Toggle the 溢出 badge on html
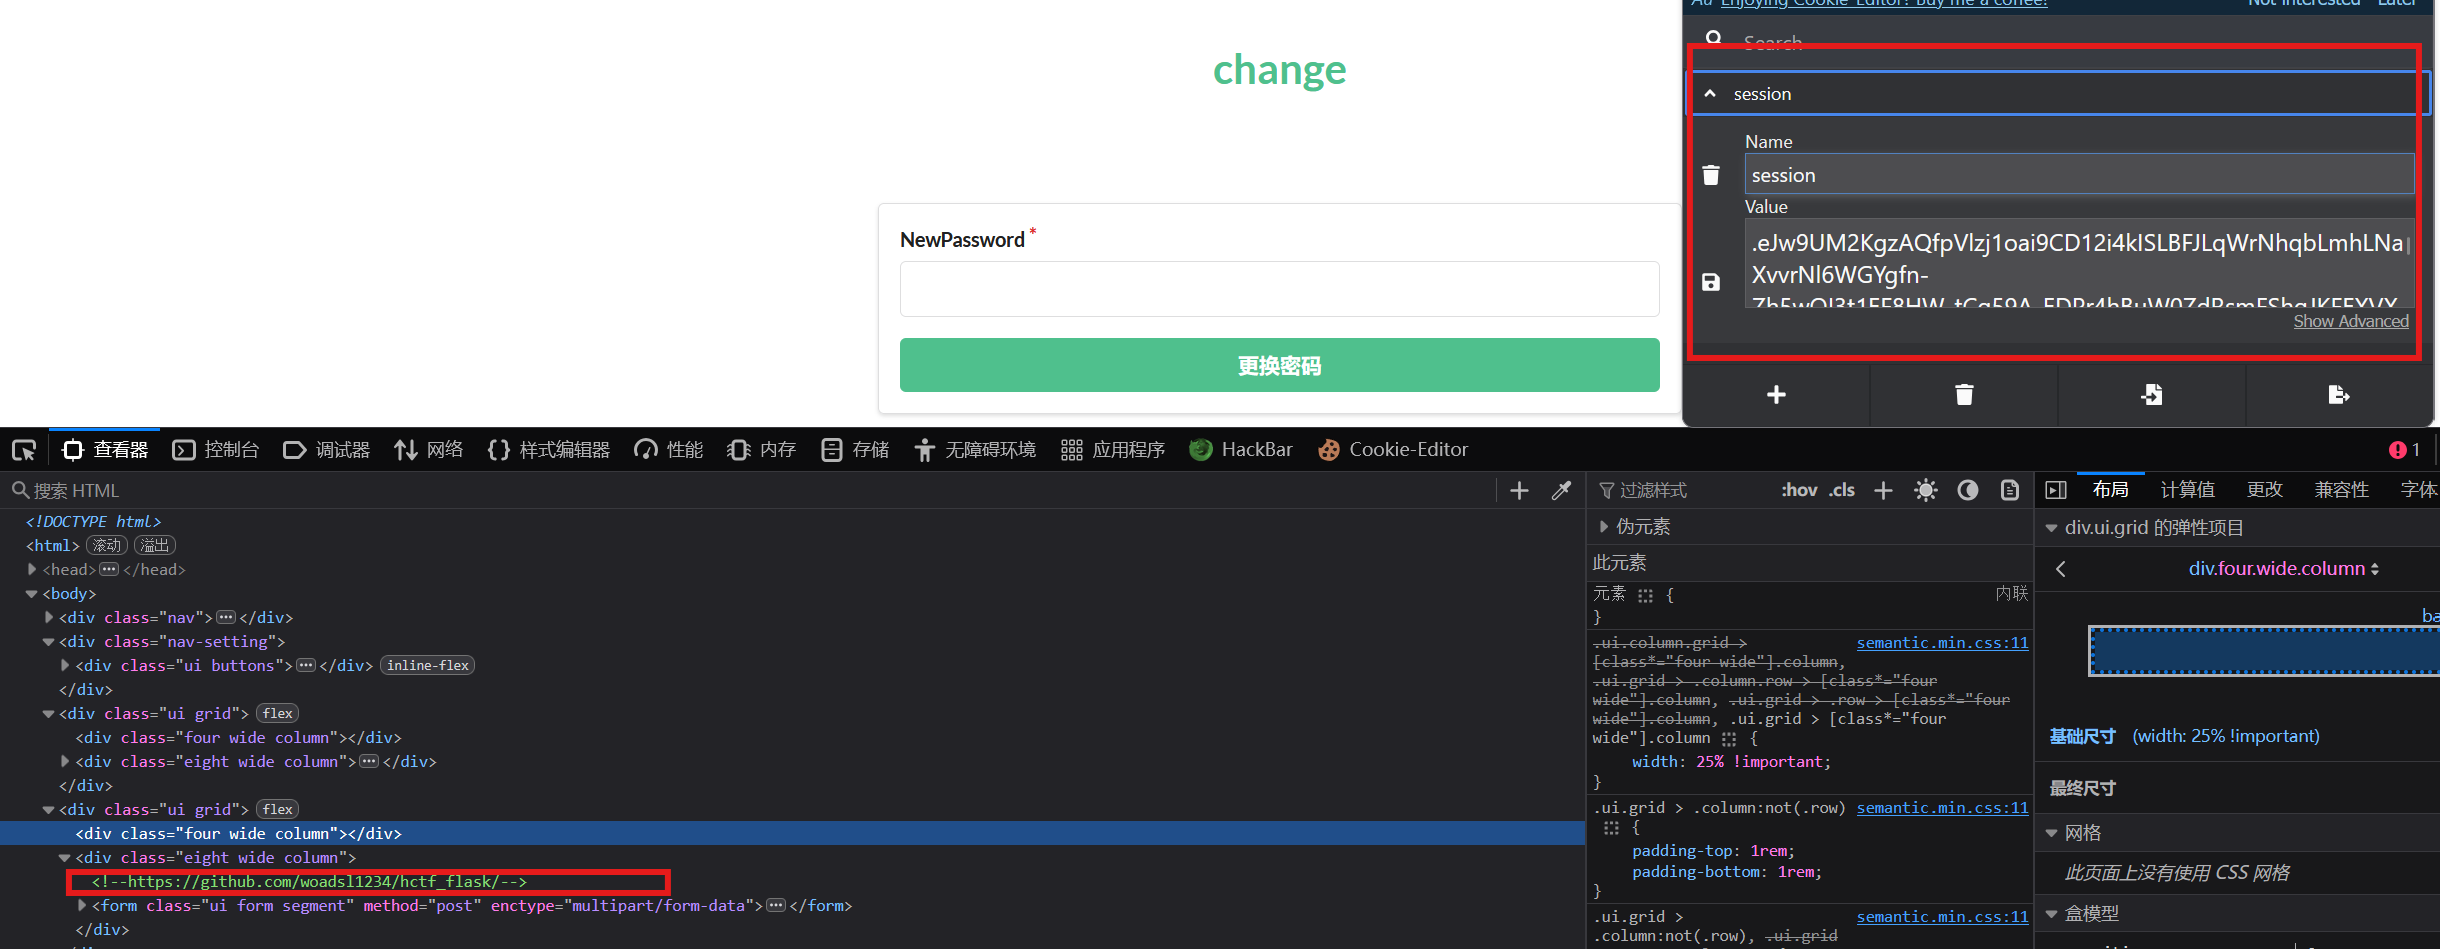Viewport: 2440px width, 949px height. (x=155, y=546)
